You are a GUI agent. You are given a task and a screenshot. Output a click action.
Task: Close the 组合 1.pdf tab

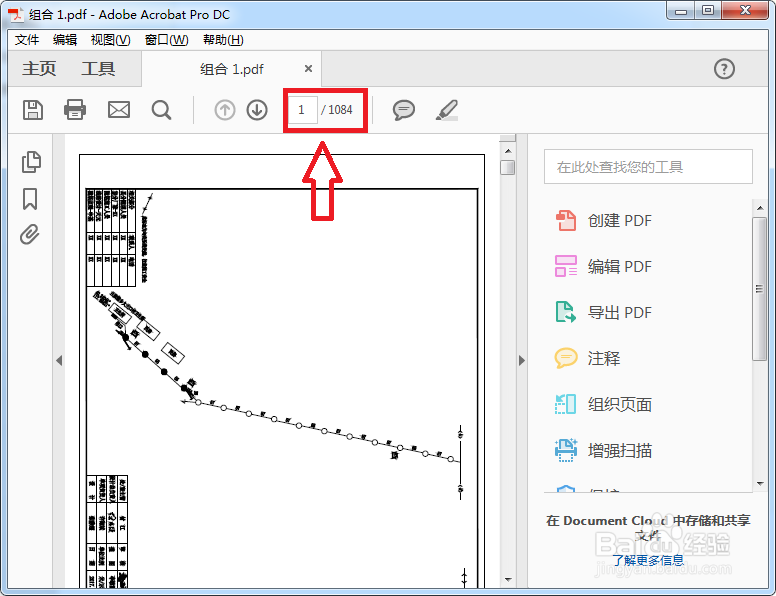pyautogui.click(x=308, y=68)
